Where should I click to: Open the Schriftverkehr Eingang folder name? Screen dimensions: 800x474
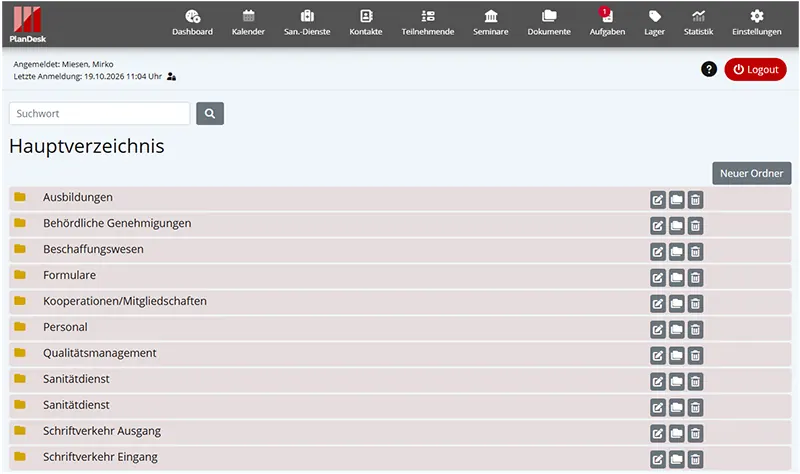tap(100, 457)
